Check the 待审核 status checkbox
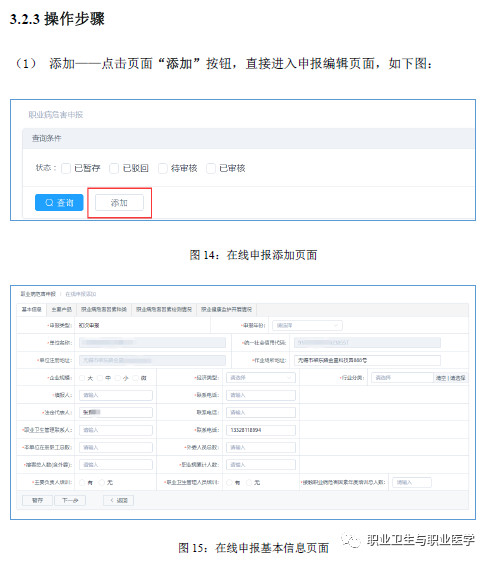This screenshot has width=490, height=562. pos(163,168)
